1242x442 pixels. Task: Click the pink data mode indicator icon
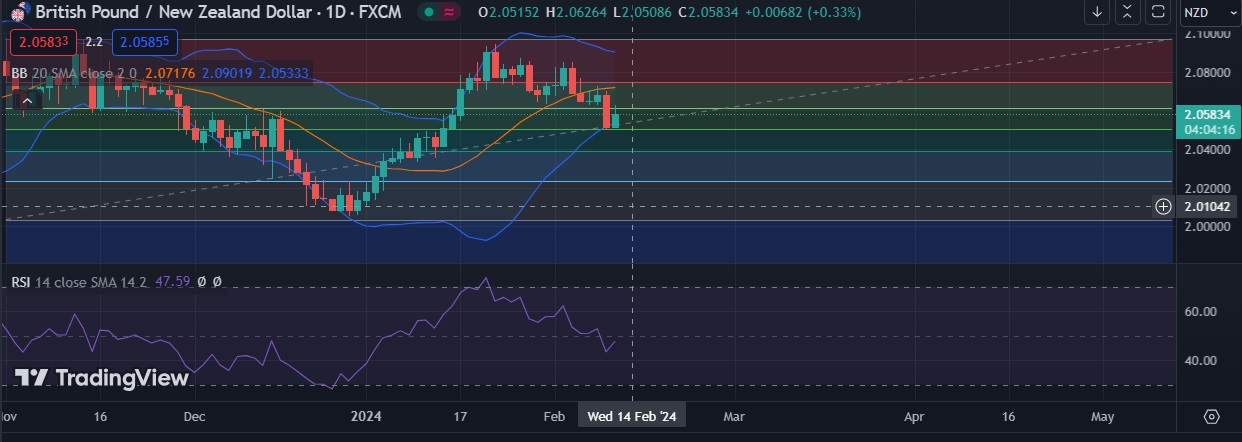point(450,12)
